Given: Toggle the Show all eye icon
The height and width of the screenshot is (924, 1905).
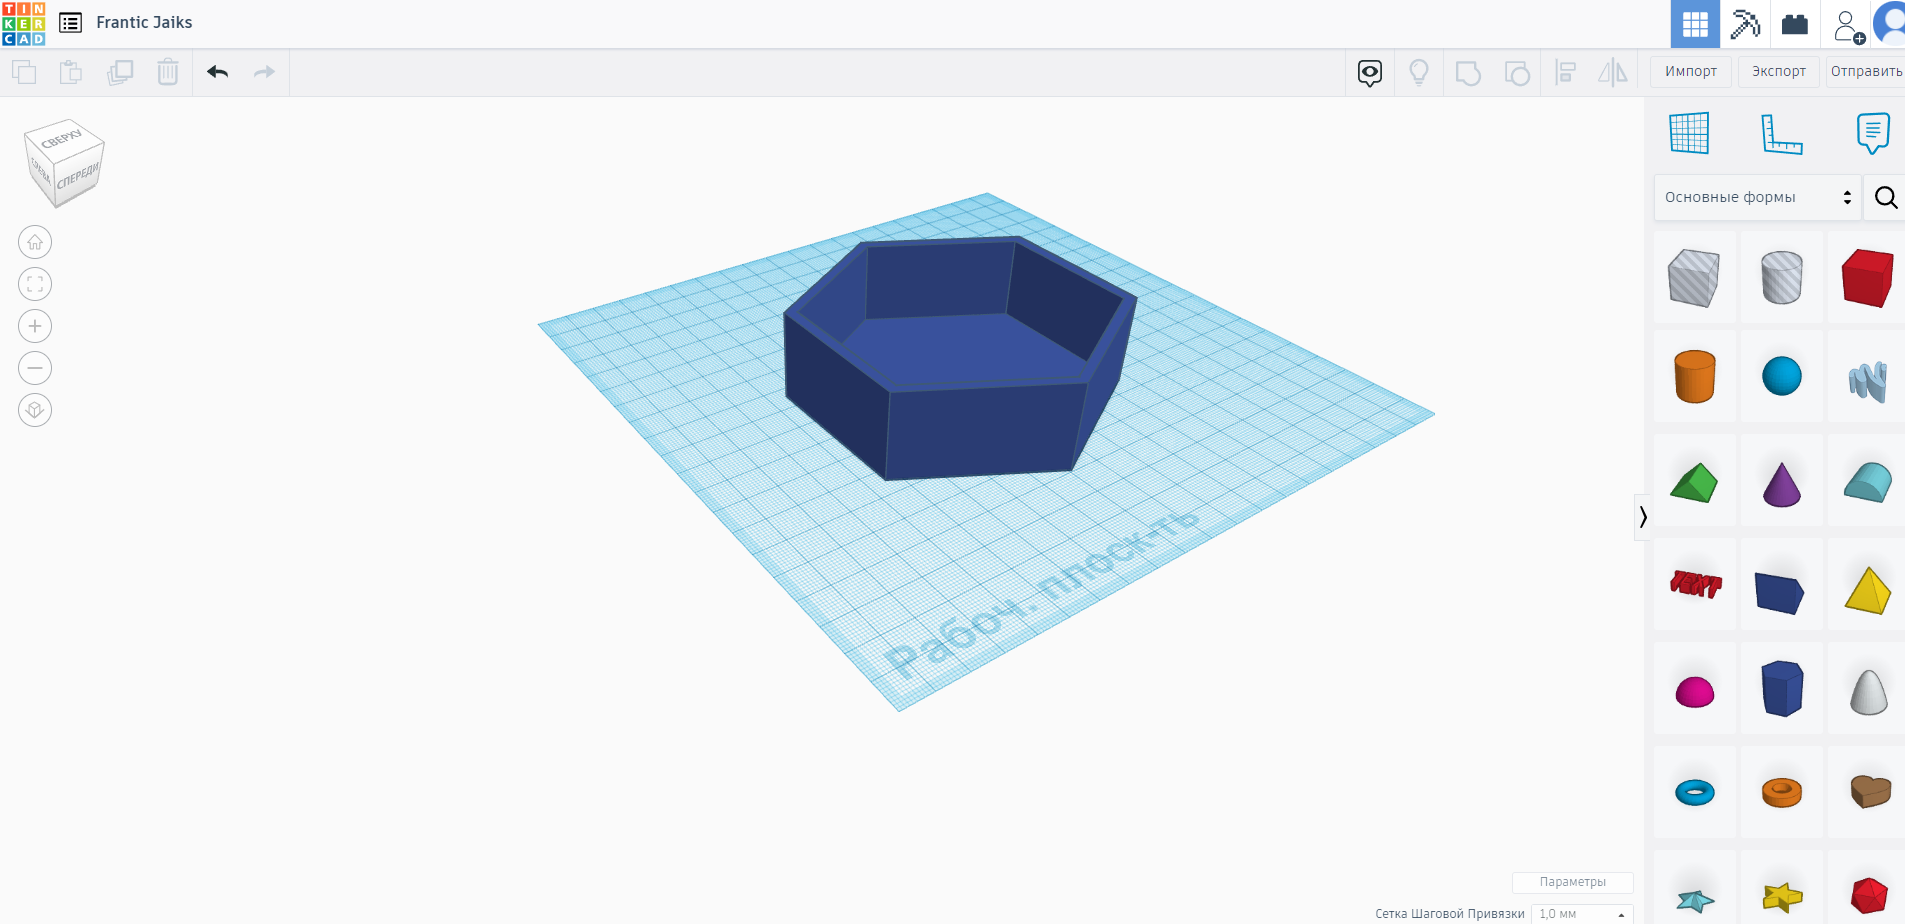Looking at the screenshot, I should click(x=1370, y=72).
